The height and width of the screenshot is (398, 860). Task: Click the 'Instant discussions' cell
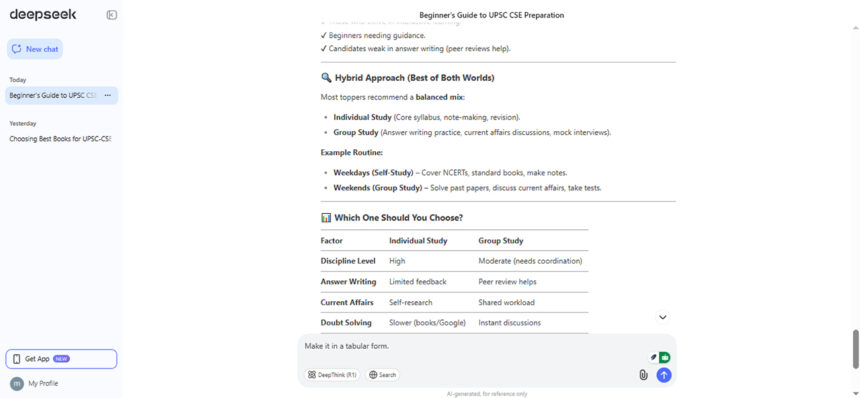pyautogui.click(x=510, y=323)
